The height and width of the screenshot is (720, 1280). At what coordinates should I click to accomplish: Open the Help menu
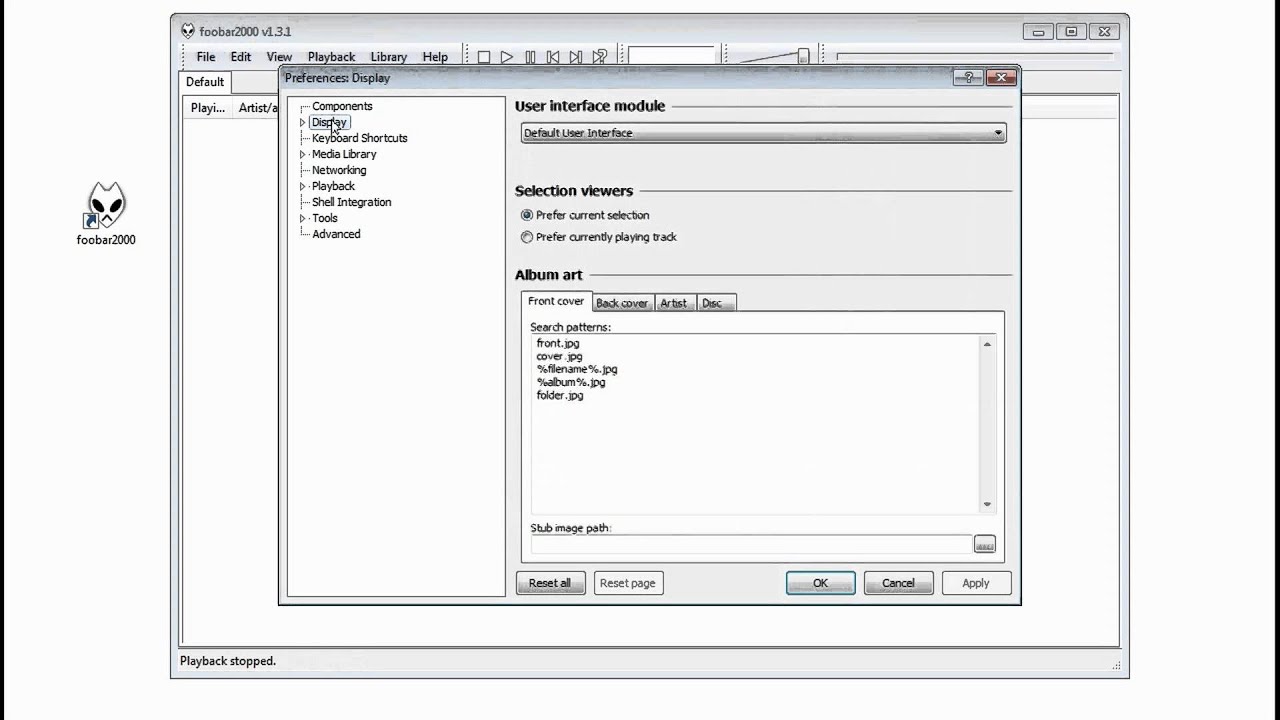[435, 57]
